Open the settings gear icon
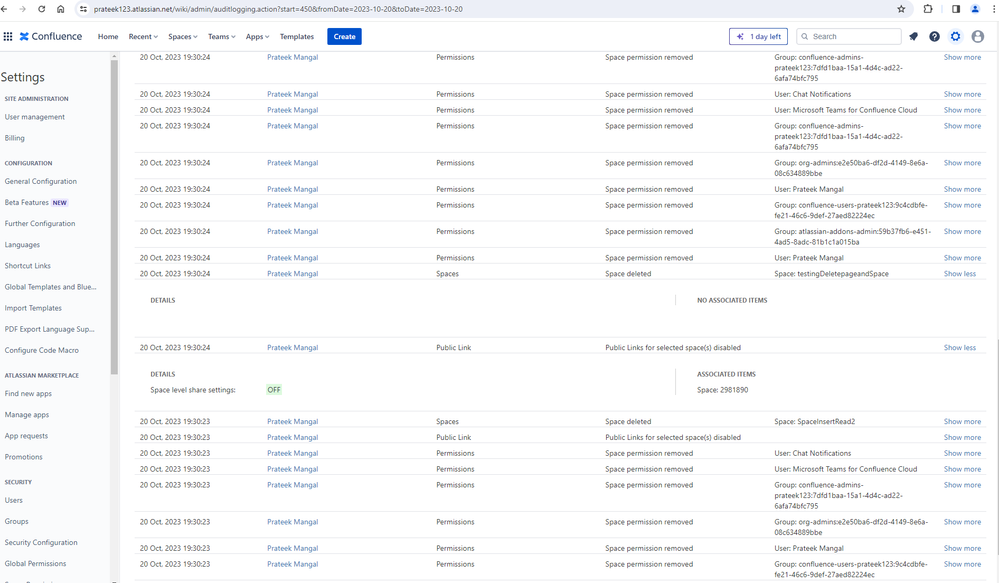The width and height of the screenshot is (999, 583). point(956,36)
